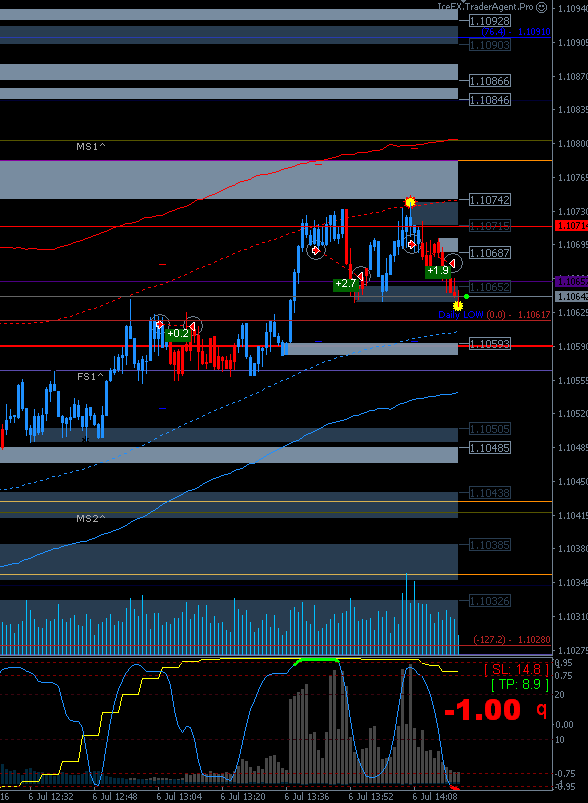Click the yellow sun marker at 1.10742 high

click(410, 202)
